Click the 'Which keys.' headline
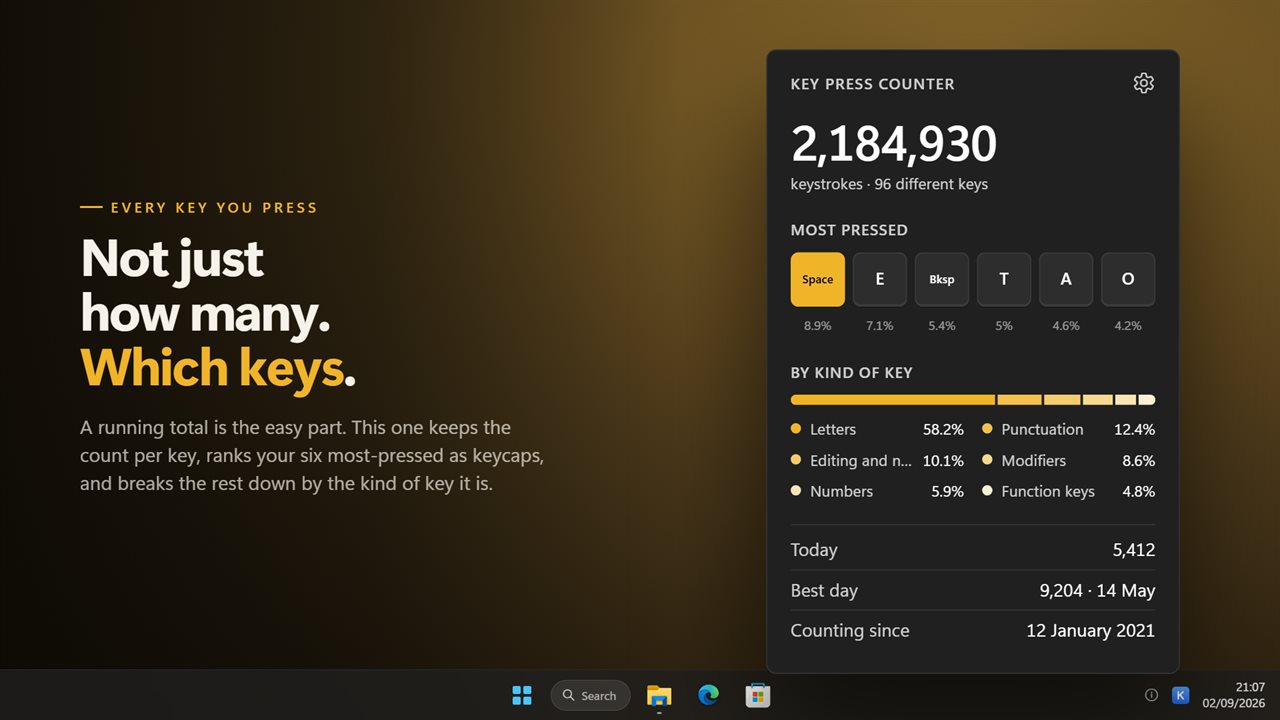This screenshot has width=1280, height=720. [218, 367]
